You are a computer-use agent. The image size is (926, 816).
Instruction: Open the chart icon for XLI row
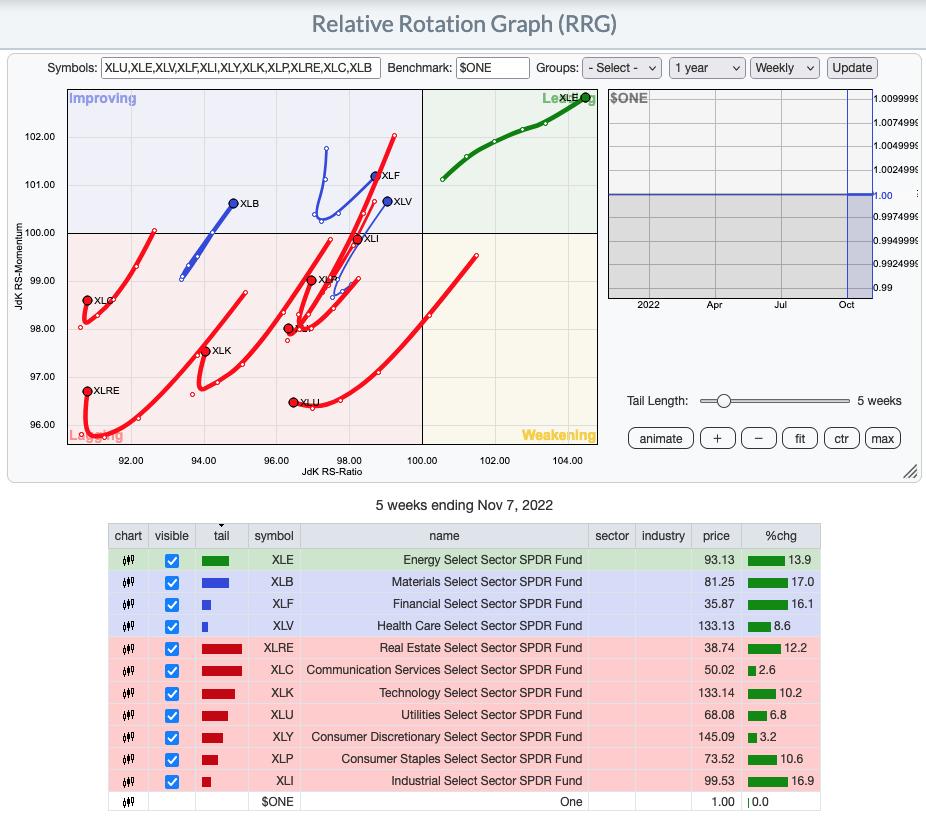pyautogui.click(x=128, y=781)
